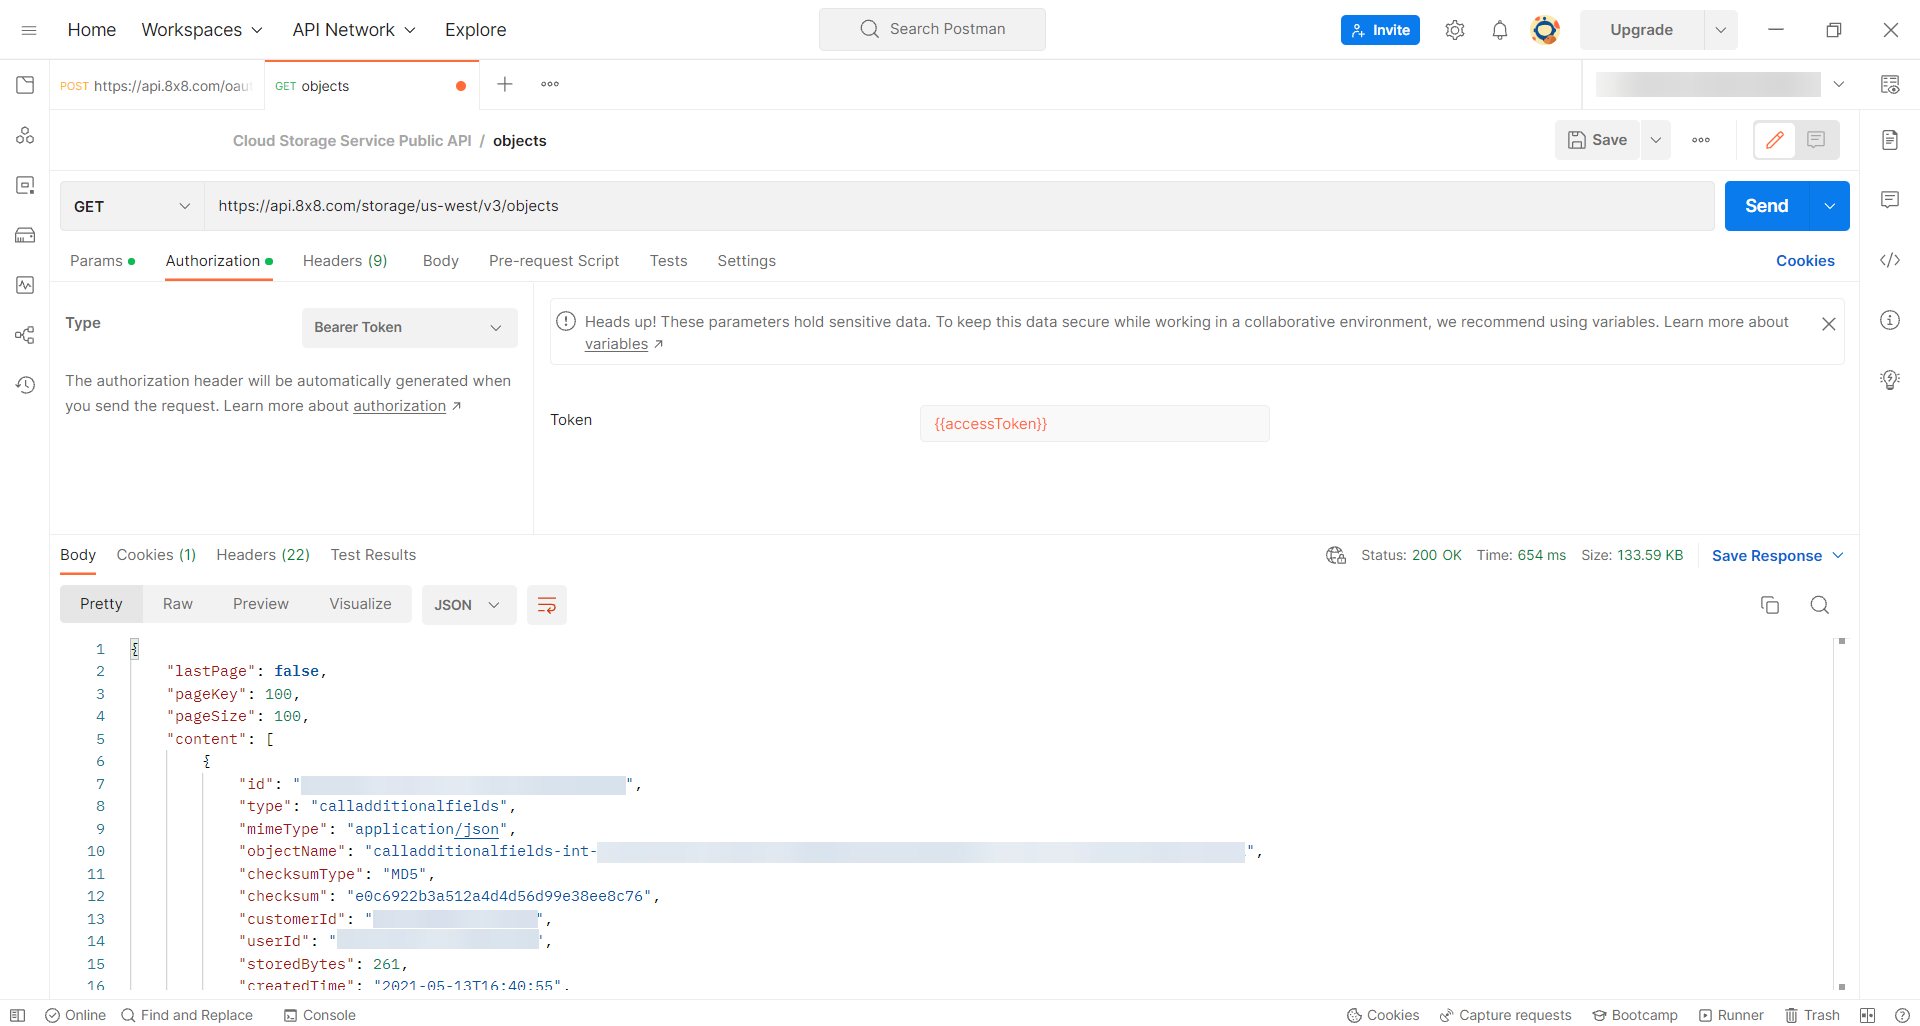Toggle sidebar icon in status bar
1920x1026 pixels.
pyautogui.click(x=18, y=1015)
